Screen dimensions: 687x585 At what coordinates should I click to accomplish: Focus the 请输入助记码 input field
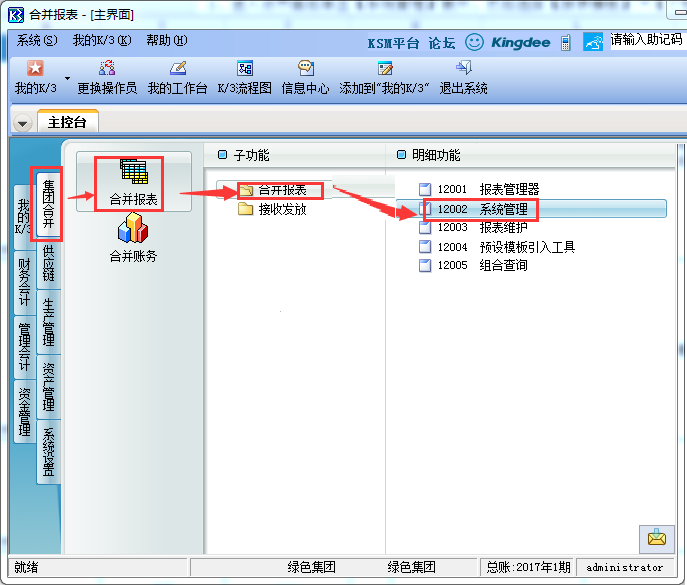coord(648,40)
